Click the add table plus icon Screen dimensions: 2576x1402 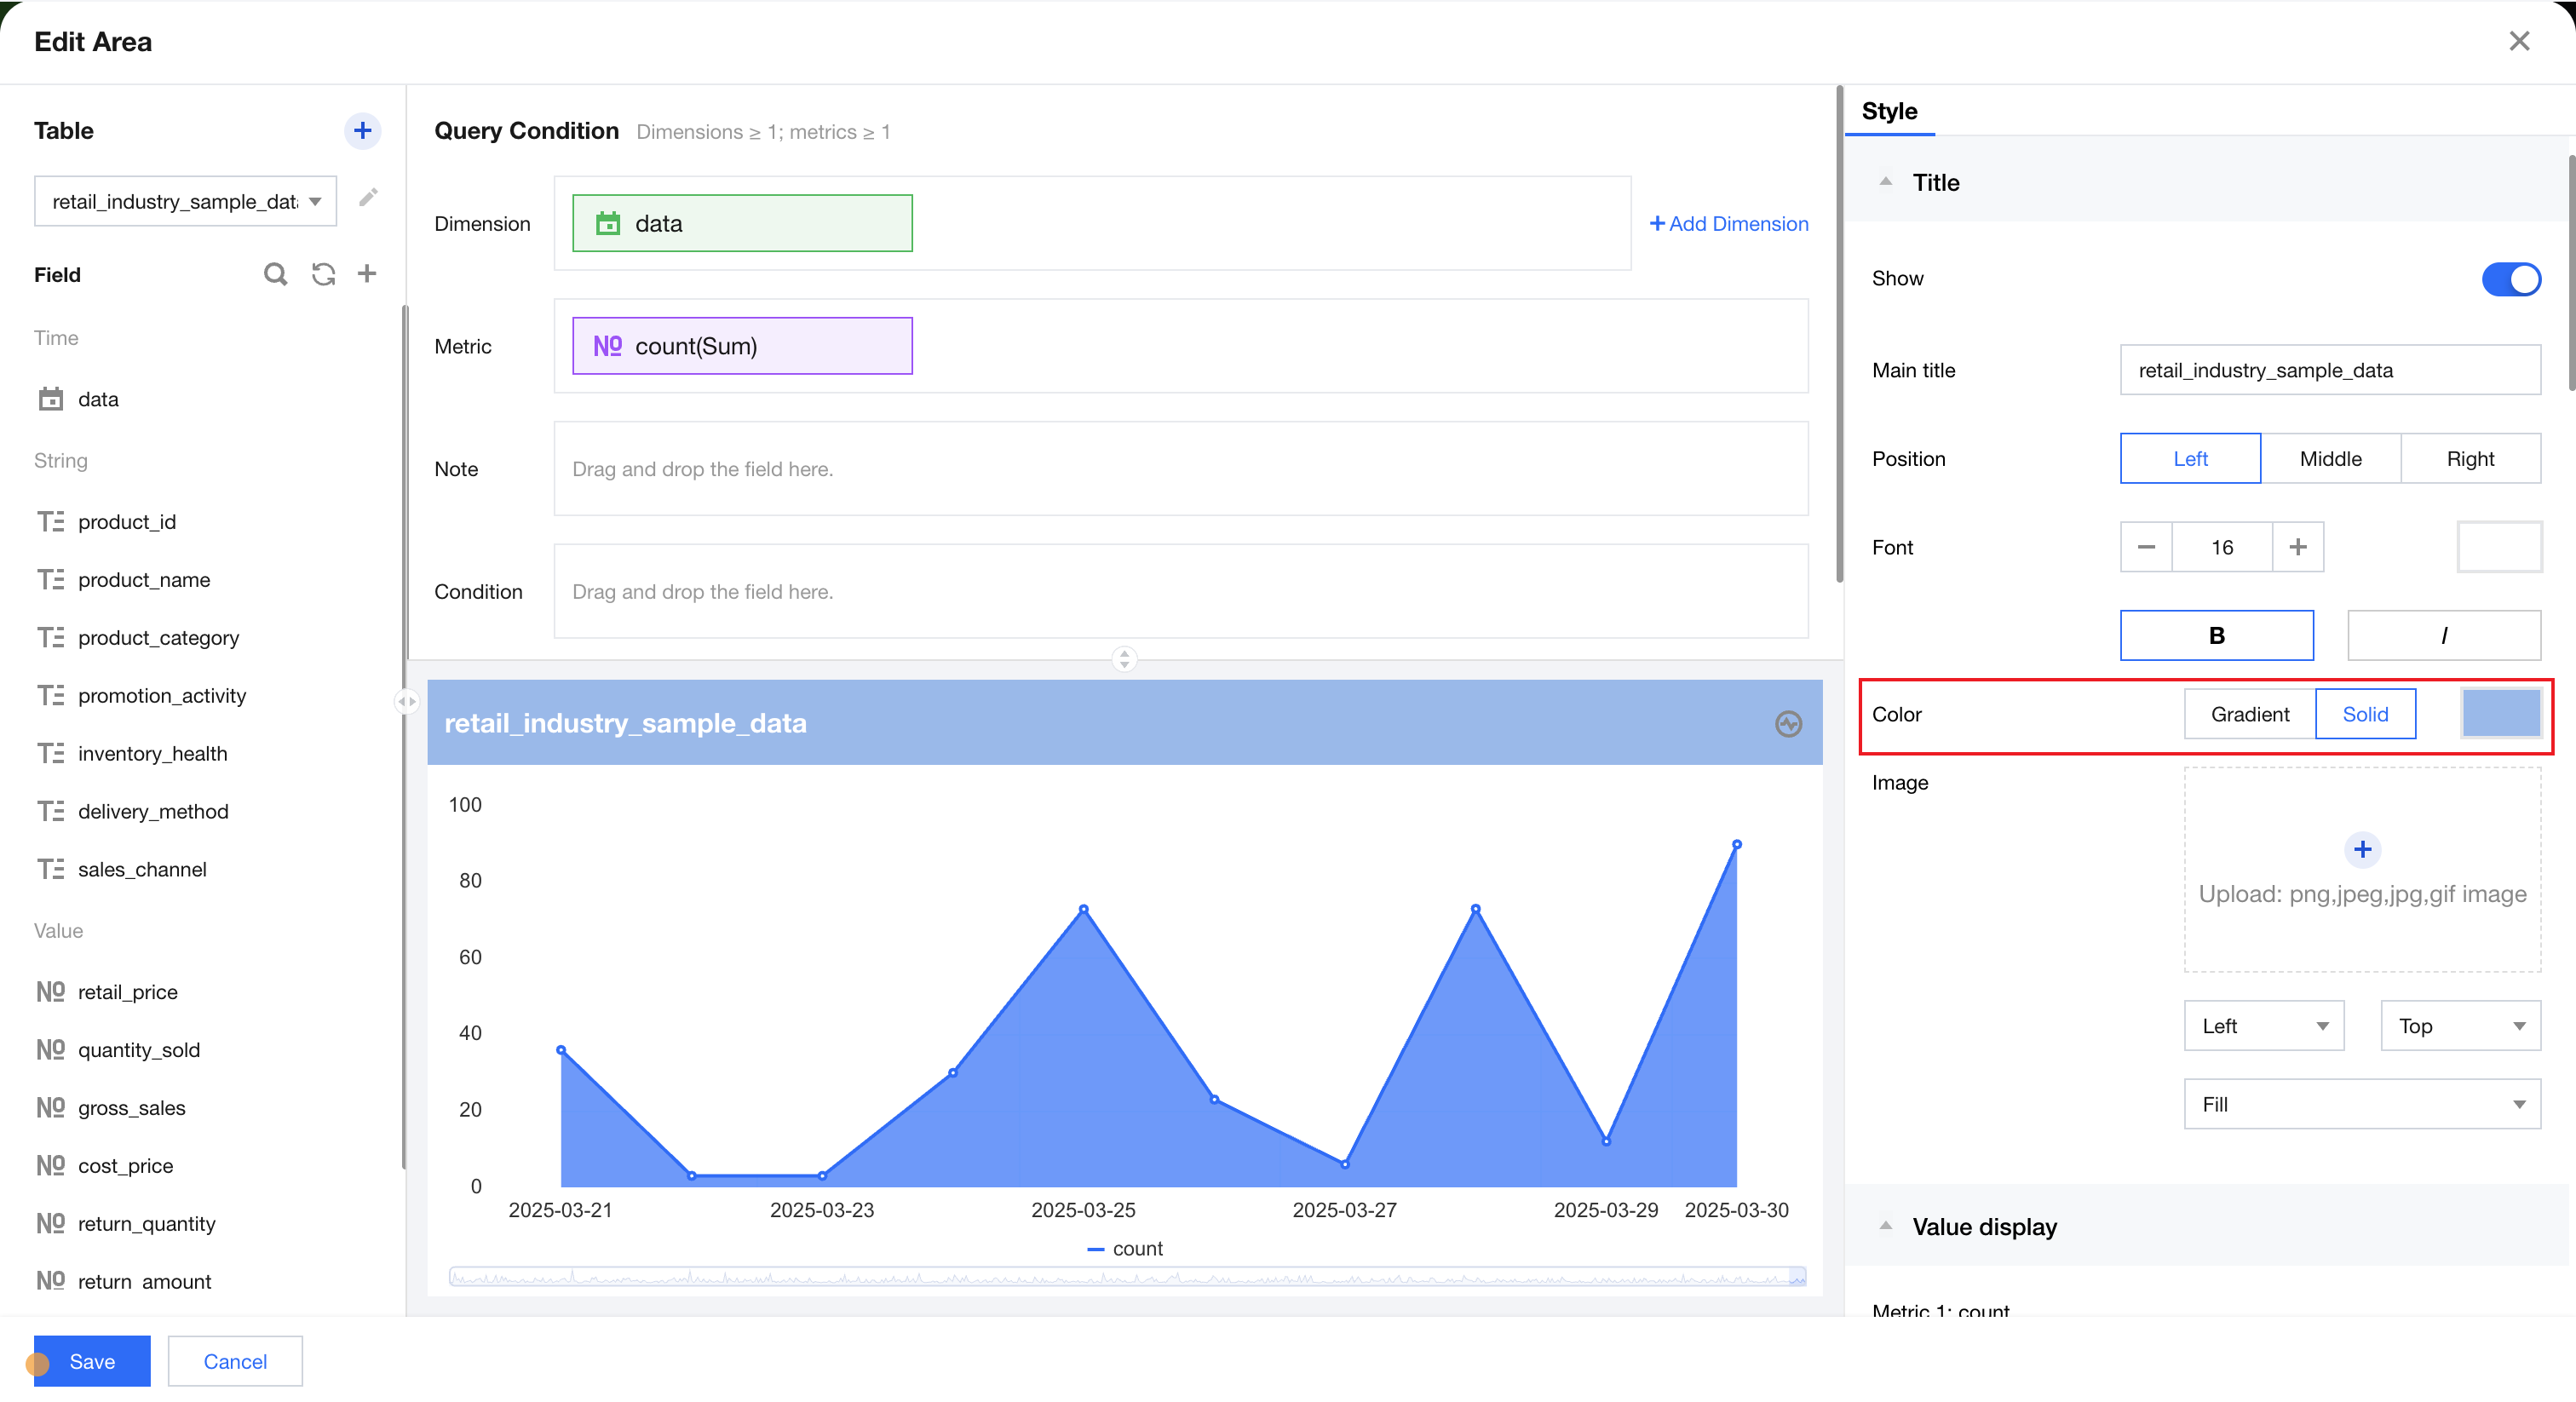coord(362,131)
